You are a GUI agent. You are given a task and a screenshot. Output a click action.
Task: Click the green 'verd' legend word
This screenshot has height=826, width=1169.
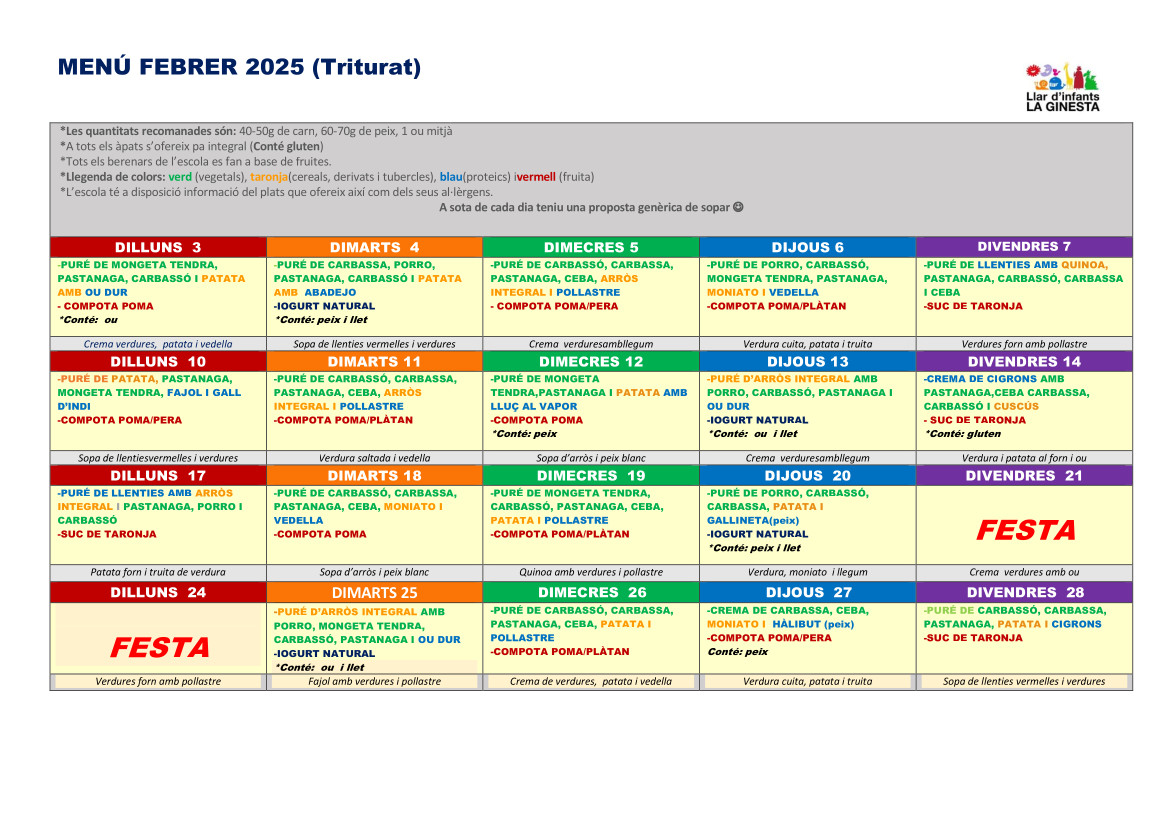click(180, 177)
